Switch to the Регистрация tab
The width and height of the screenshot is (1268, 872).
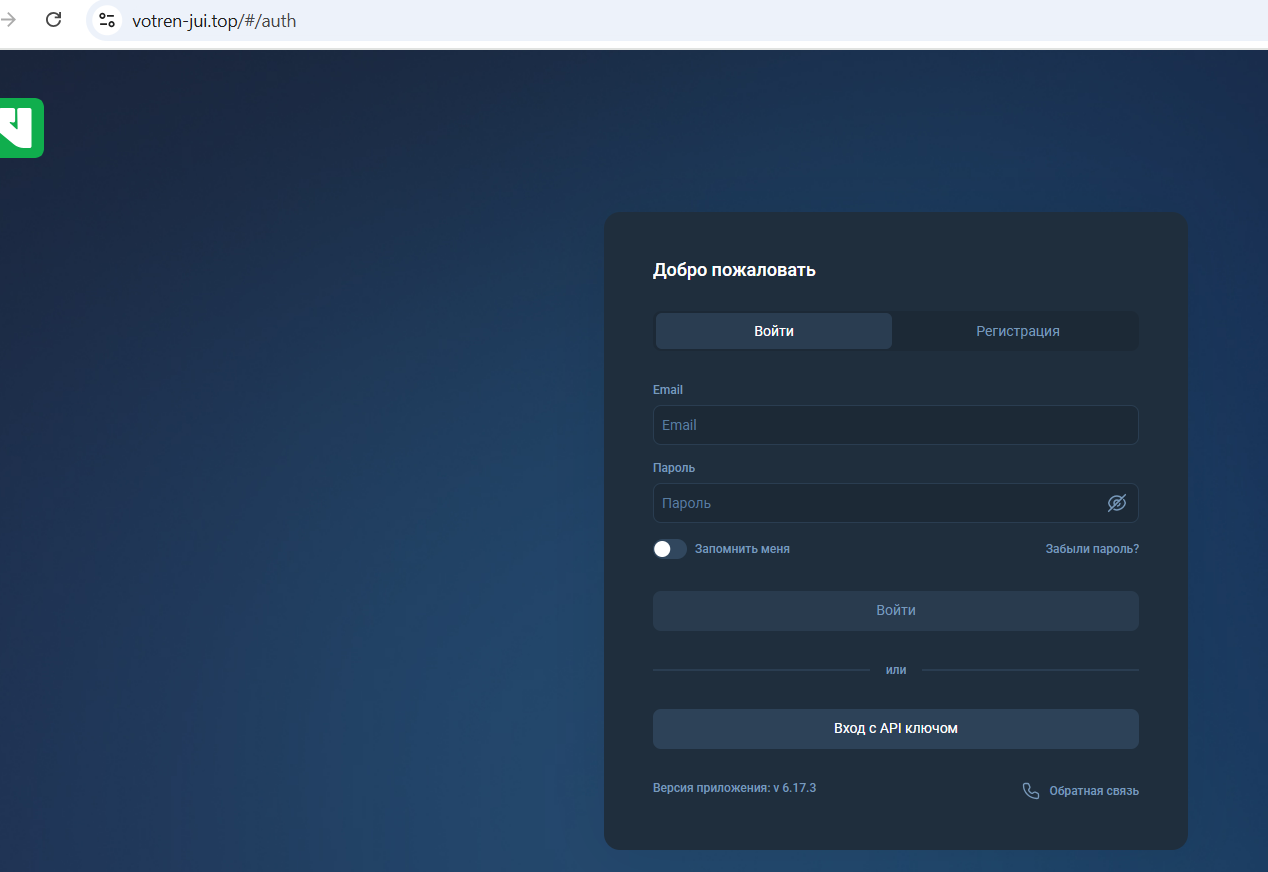(x=1017, y=331)
